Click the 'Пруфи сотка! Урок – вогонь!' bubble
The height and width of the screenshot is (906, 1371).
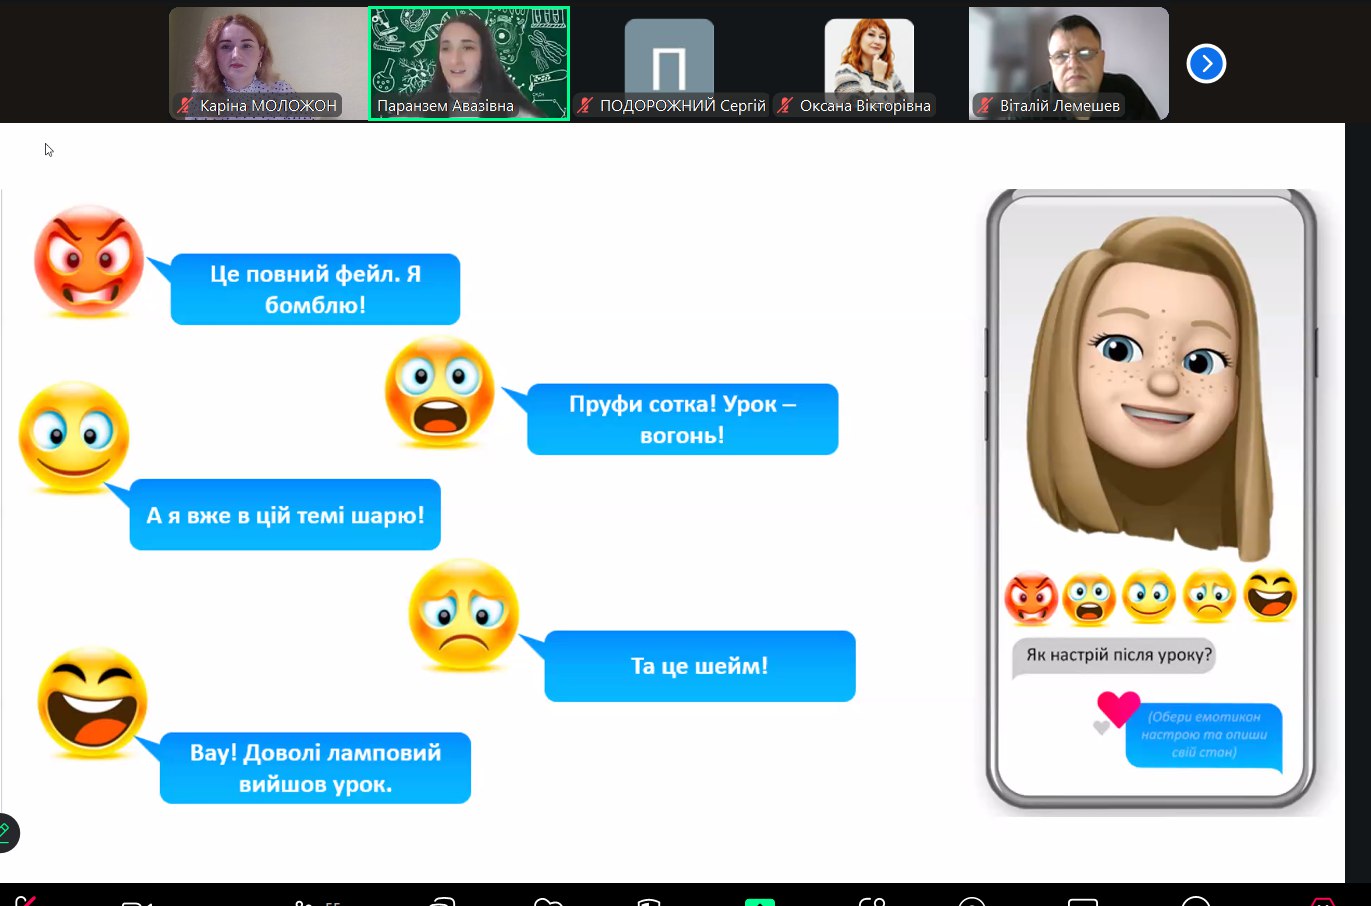682,419
